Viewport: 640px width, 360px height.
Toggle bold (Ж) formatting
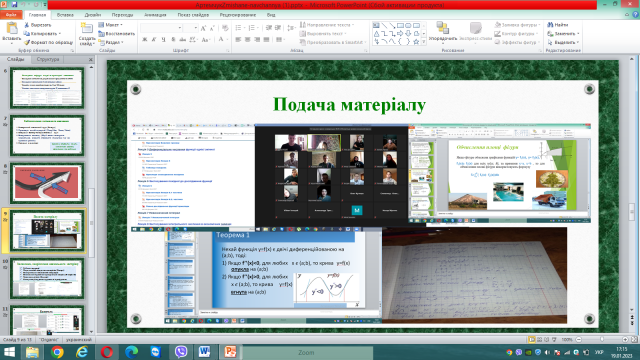coord(144,40)
